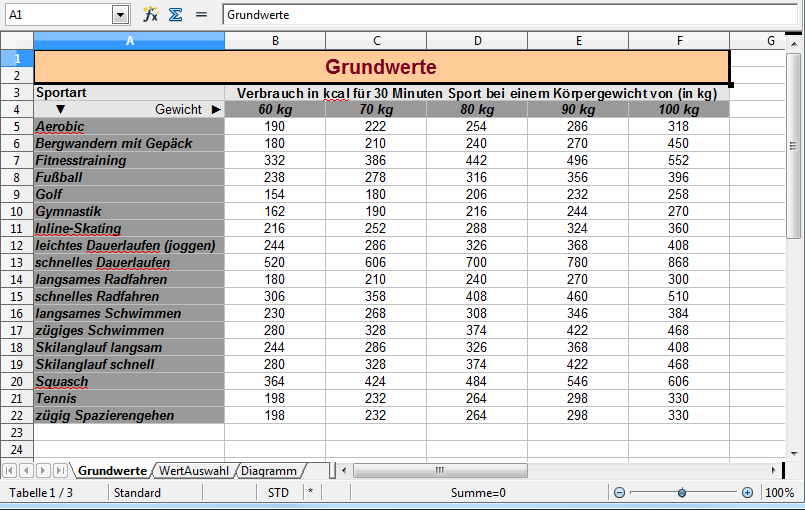Image resolution: width=805 pixels, height=510 pixels.
Task: Open the Name Box dropdown
Action: click(x=121, y=15)
